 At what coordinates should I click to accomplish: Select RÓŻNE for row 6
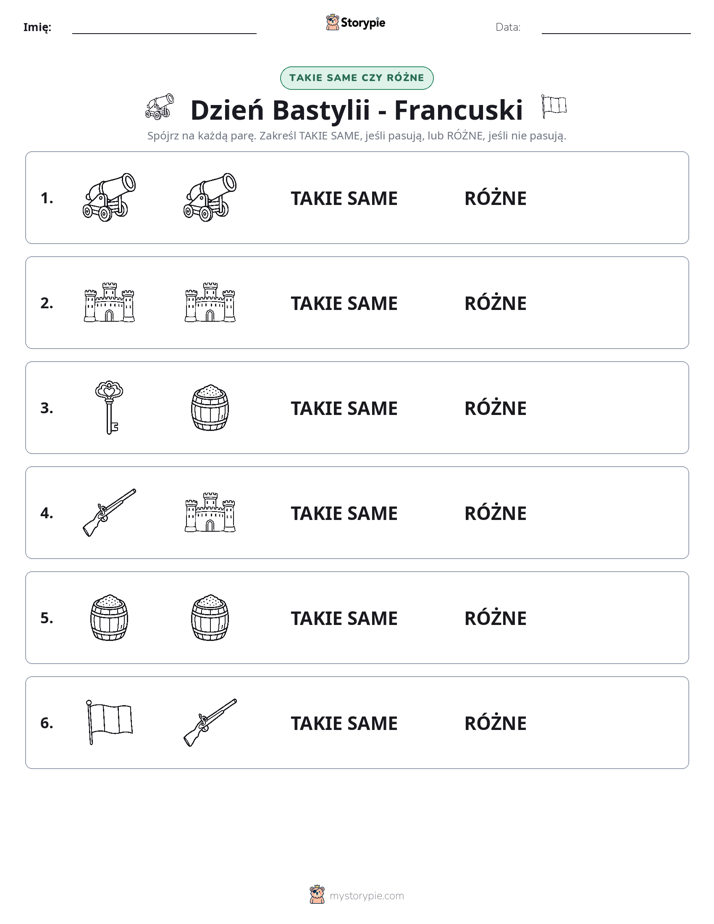(495, 722)
